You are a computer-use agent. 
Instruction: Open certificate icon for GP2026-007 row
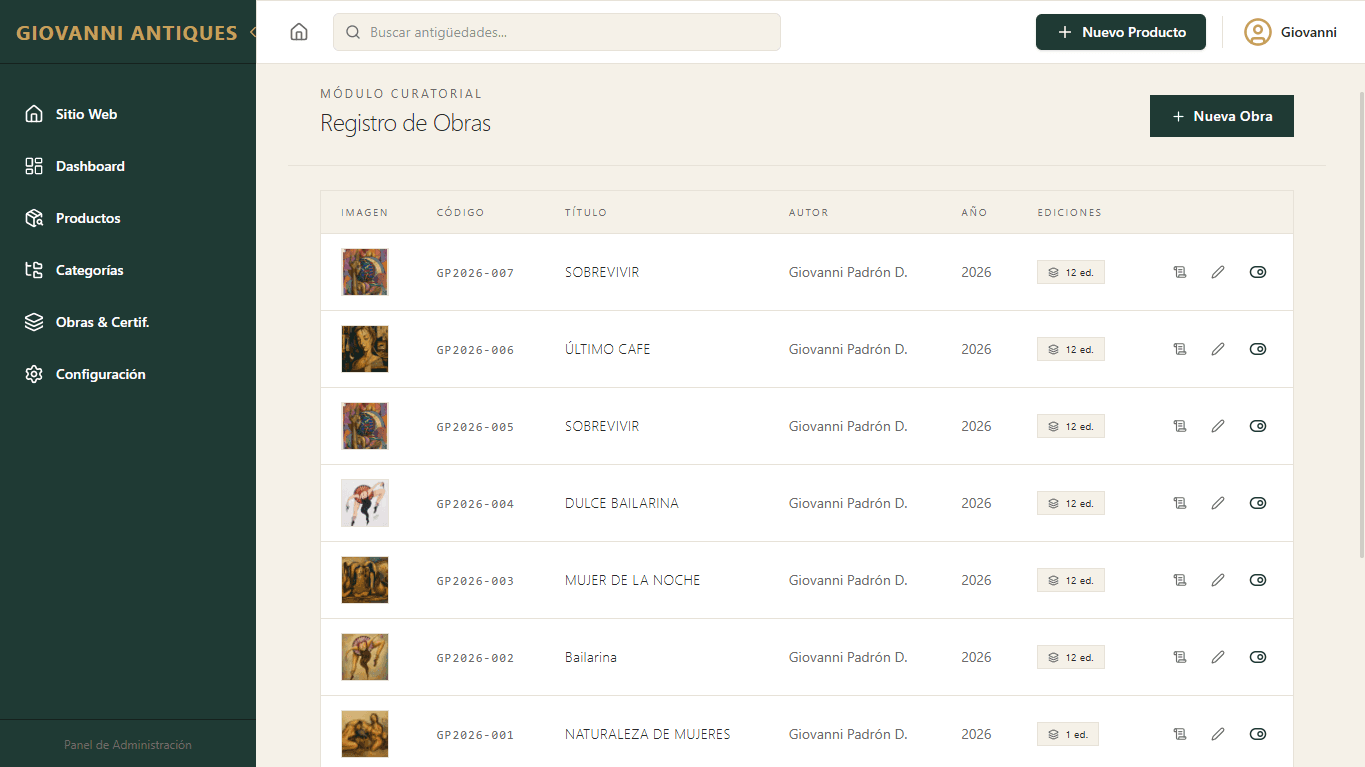click(x=1180, y=272)
